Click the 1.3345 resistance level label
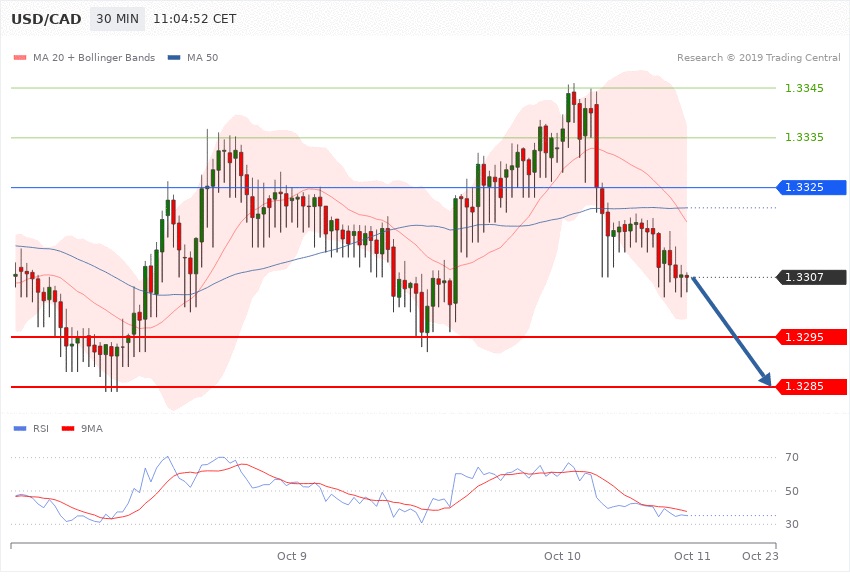 tap(804, 89)
